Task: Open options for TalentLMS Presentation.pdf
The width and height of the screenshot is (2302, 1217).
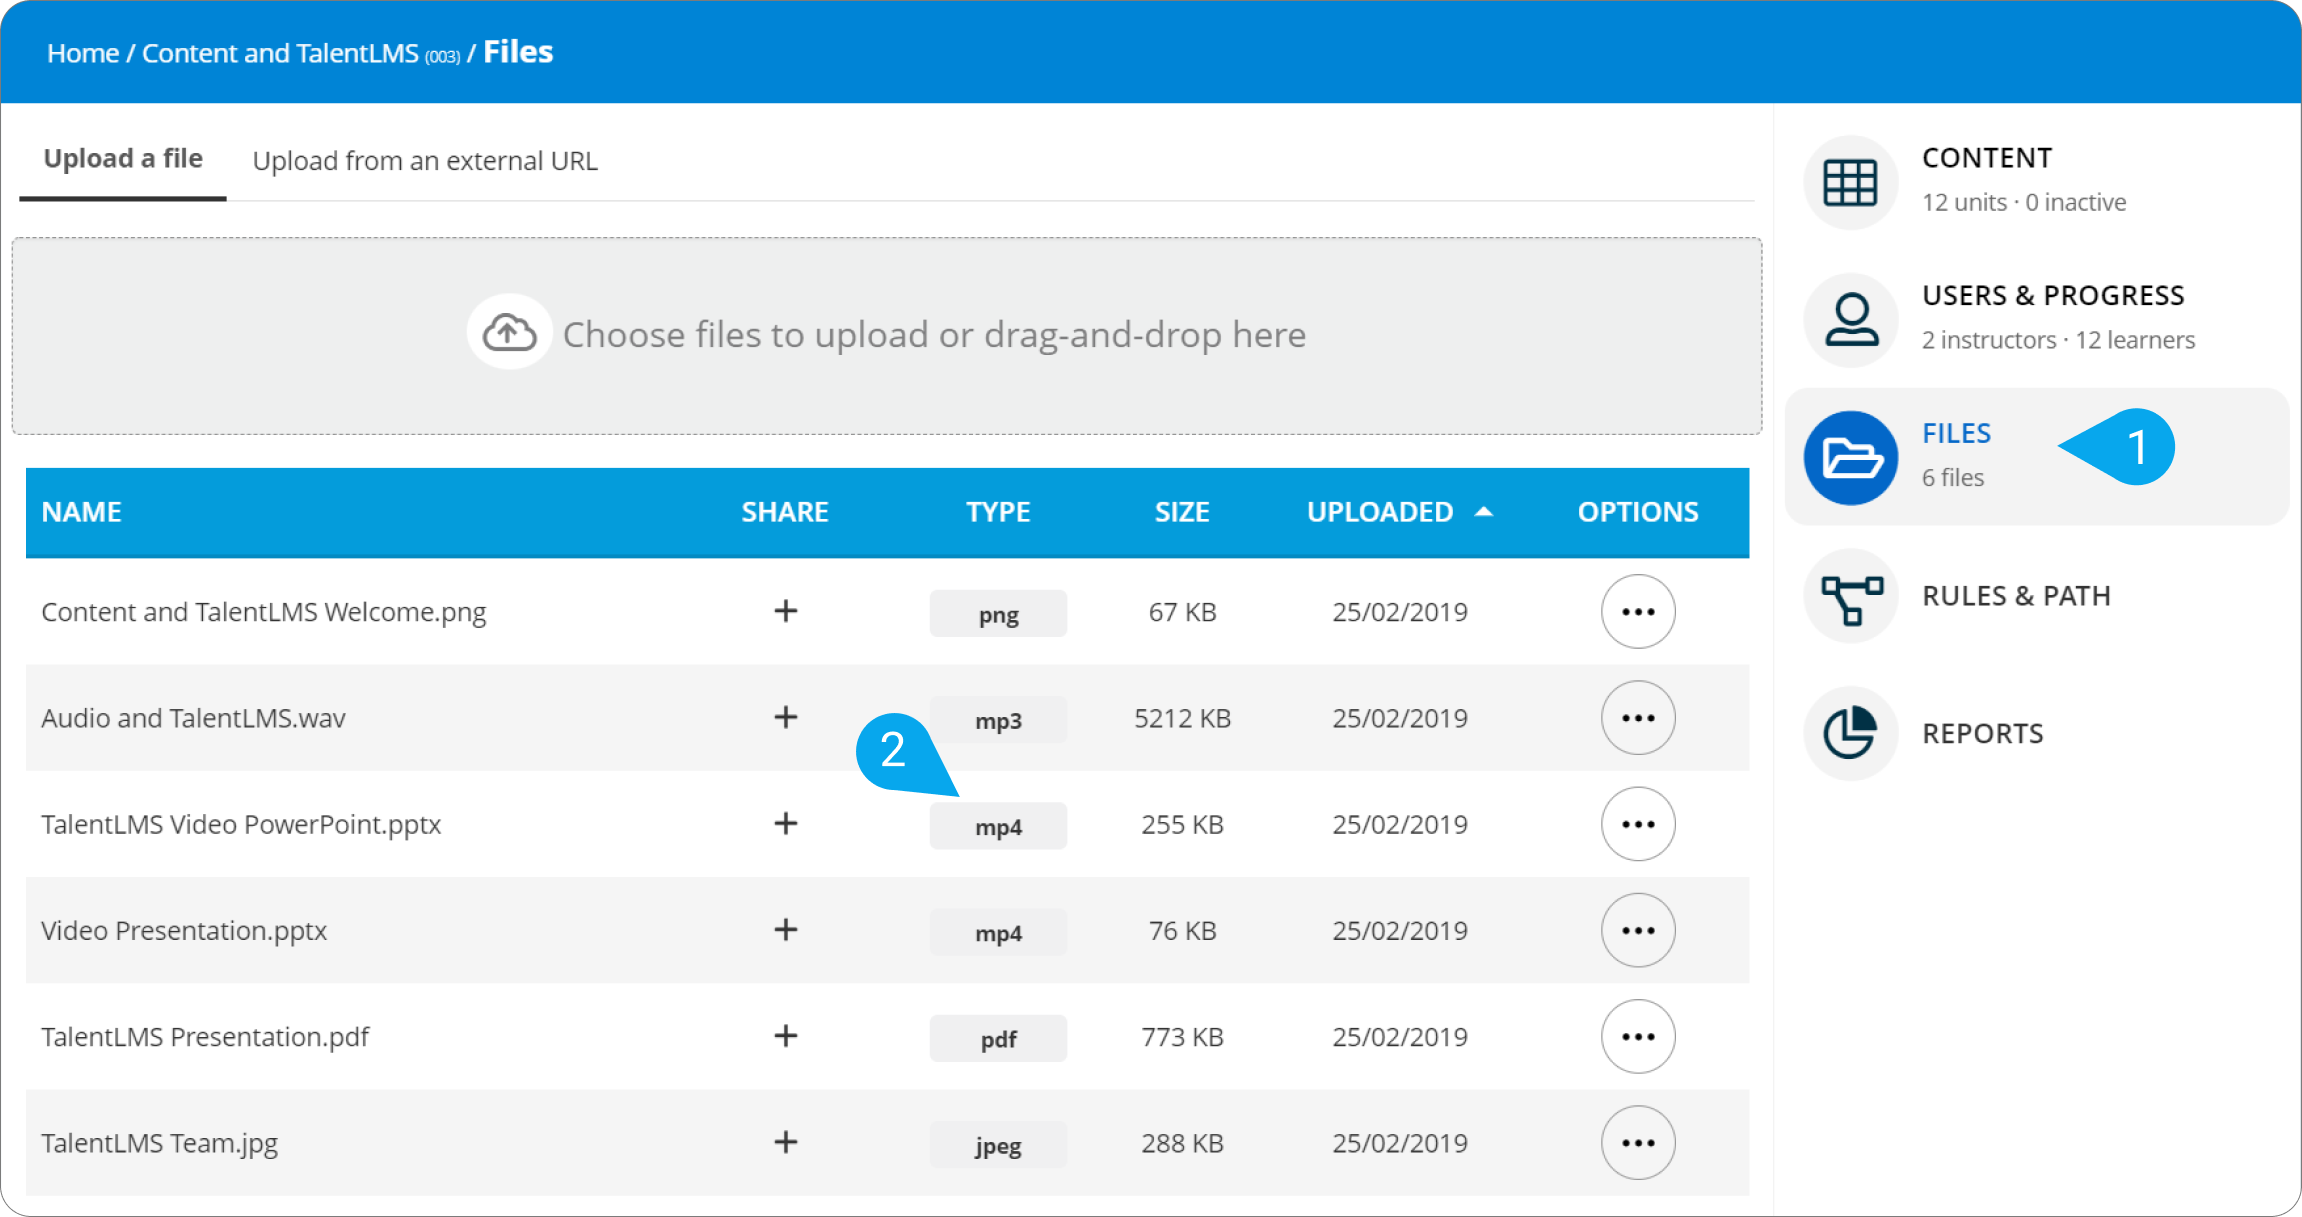Action: (1638, 1036)
